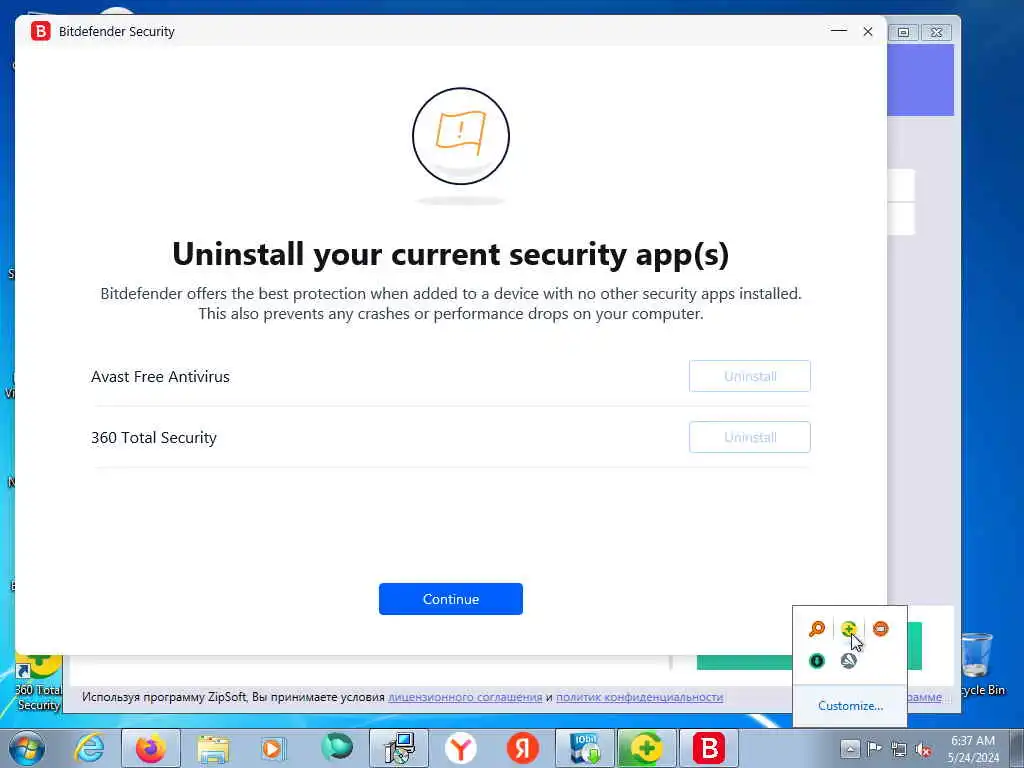This screenshot has height=768, width=1024.
Task: Click the Bitdefender logo in title bar
Action: [x=40, y=31]
